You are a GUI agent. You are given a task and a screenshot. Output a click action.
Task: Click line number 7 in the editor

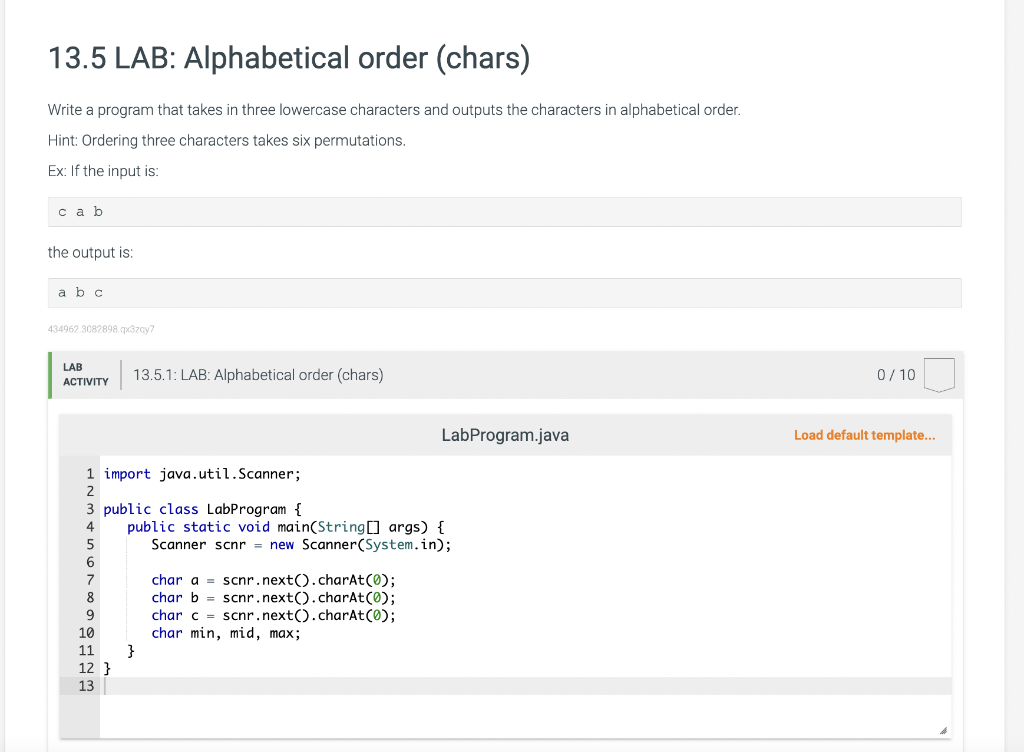coord(90,580)
